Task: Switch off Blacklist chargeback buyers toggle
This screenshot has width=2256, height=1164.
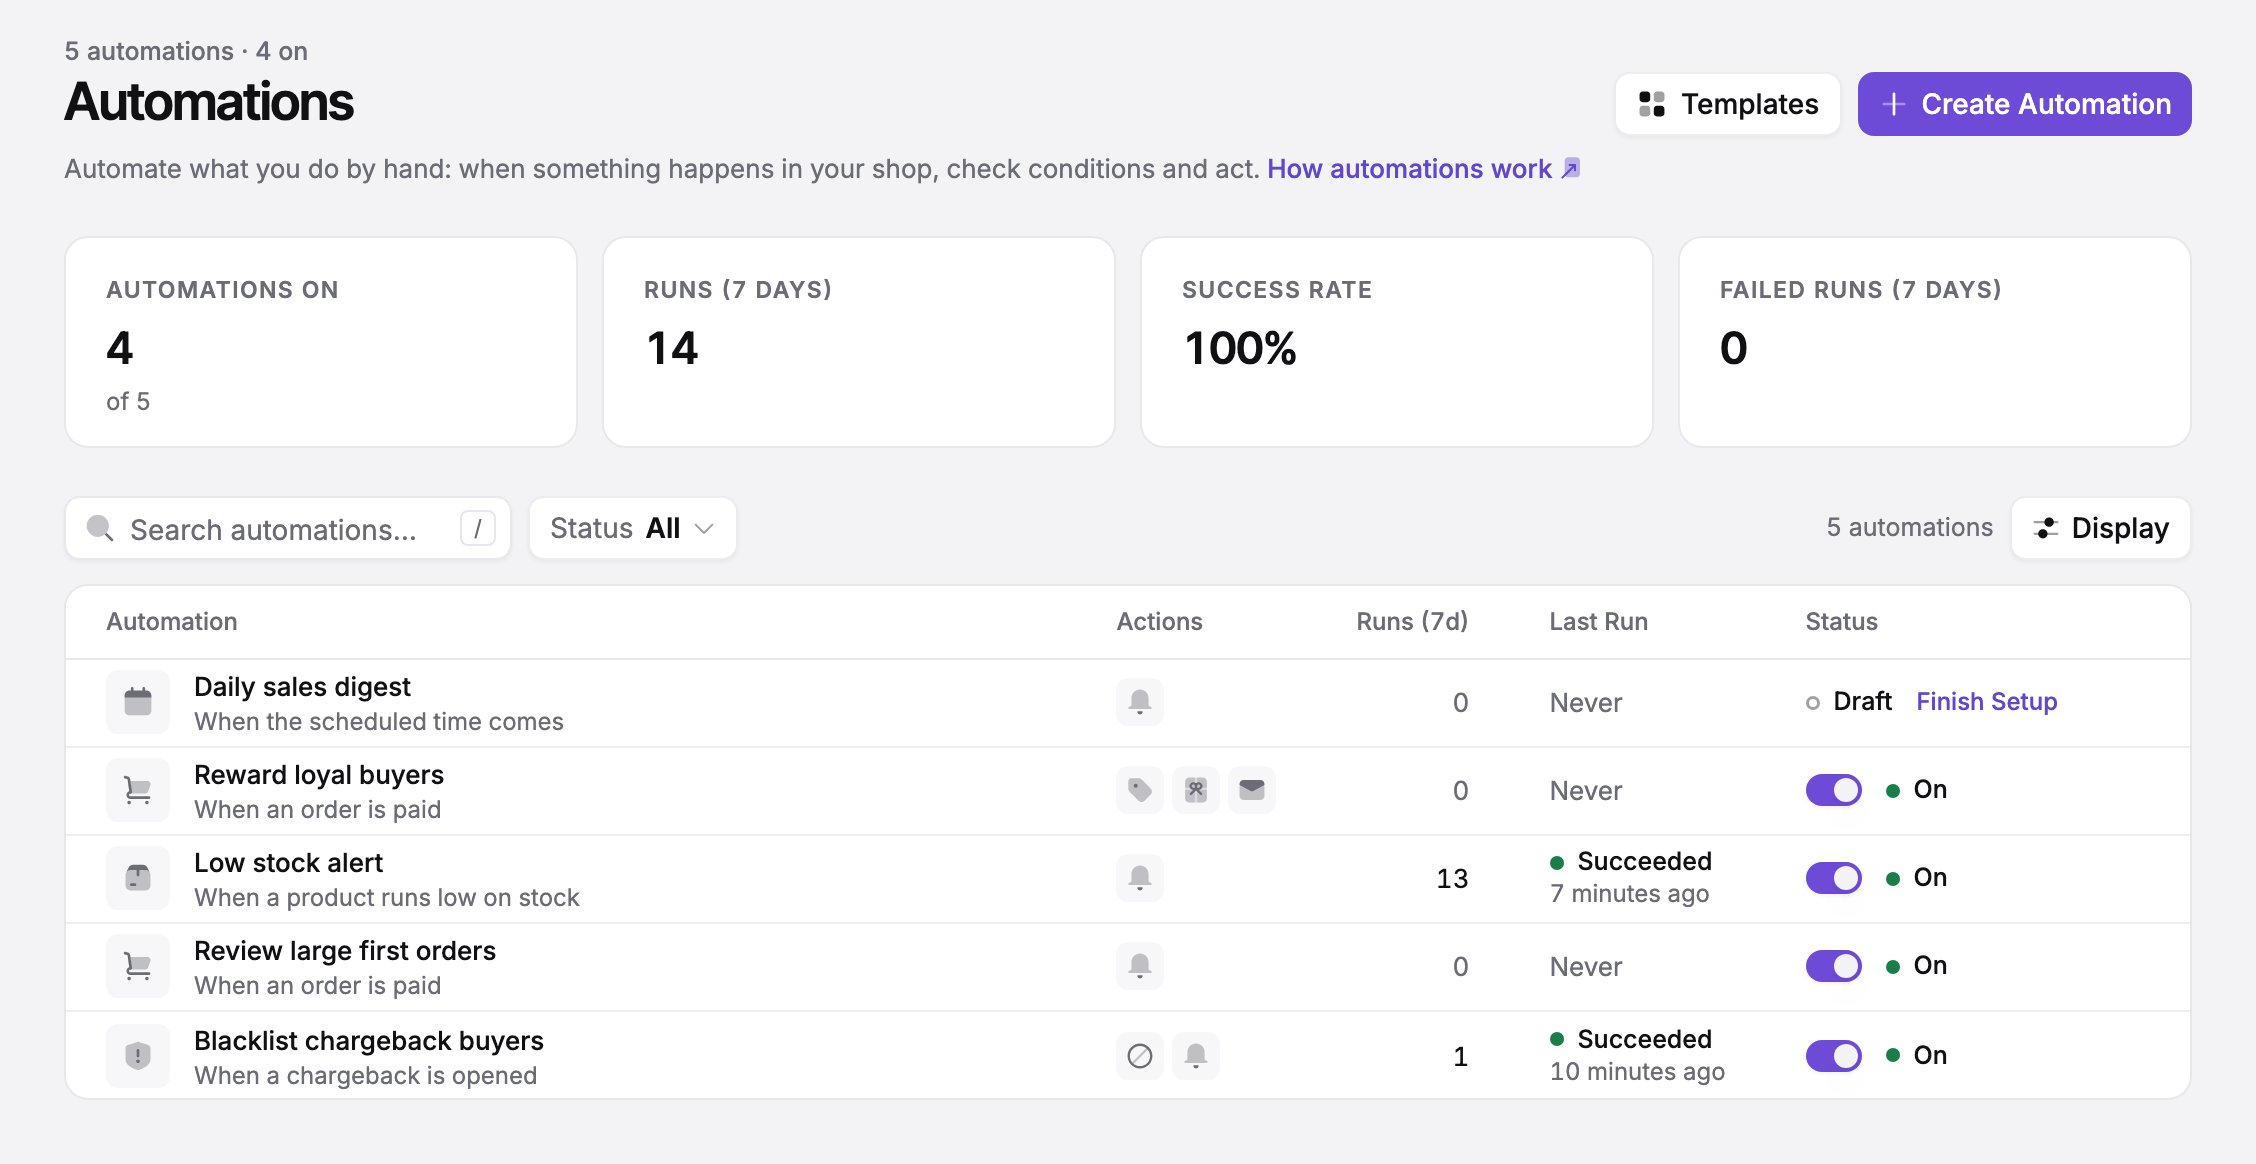Action: coord(1834,1055)
